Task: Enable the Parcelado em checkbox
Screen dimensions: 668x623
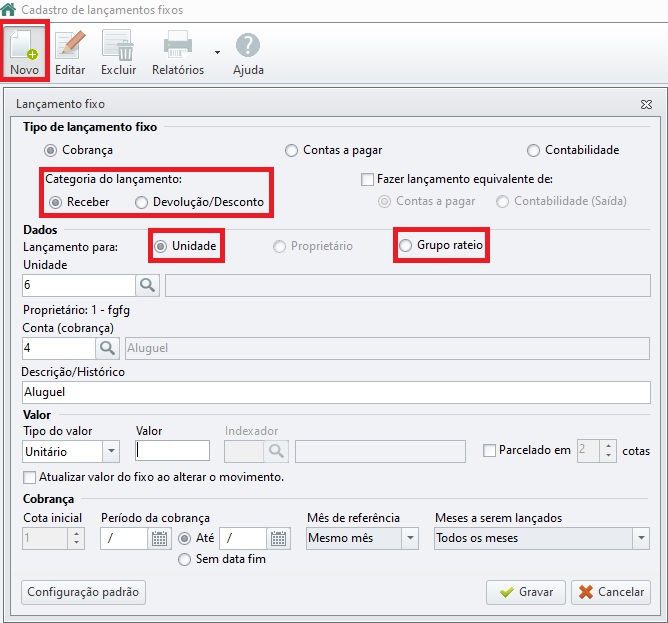Action: (489, 450)
